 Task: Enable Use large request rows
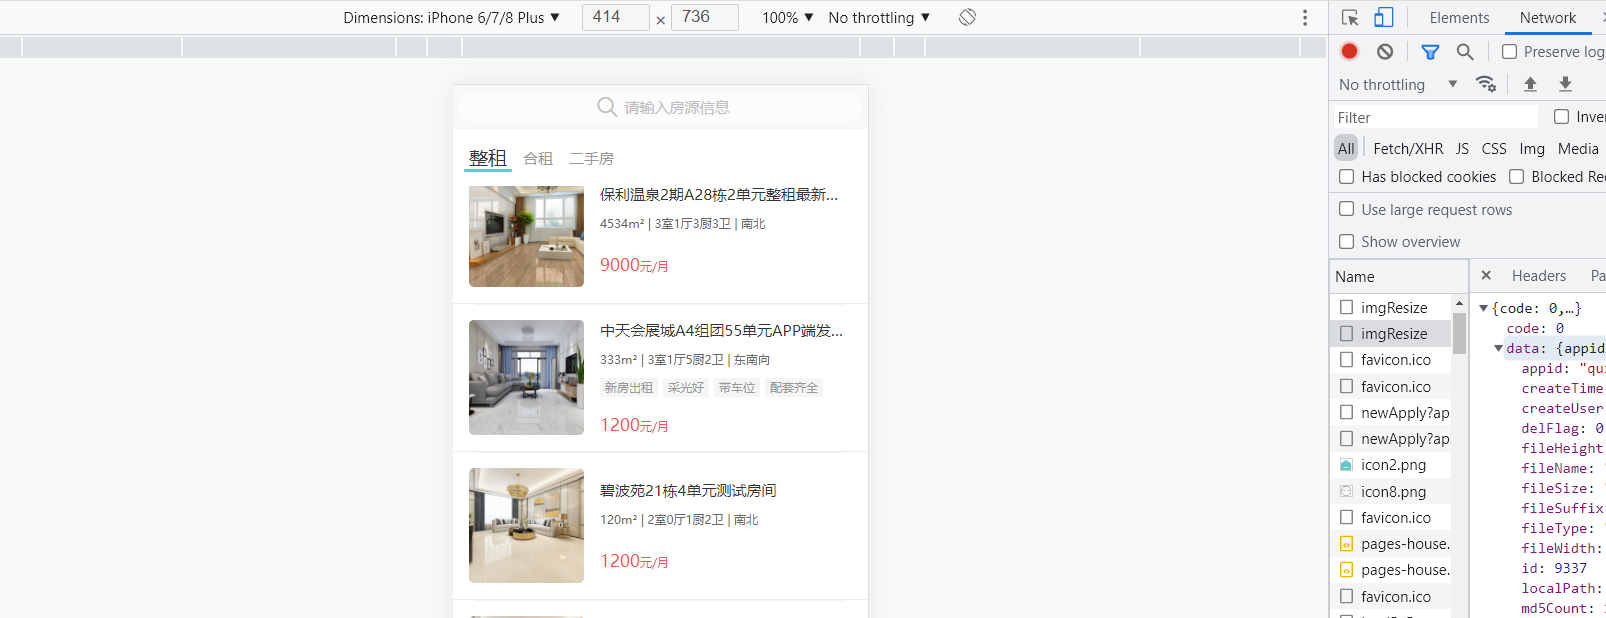point(1347,209)
